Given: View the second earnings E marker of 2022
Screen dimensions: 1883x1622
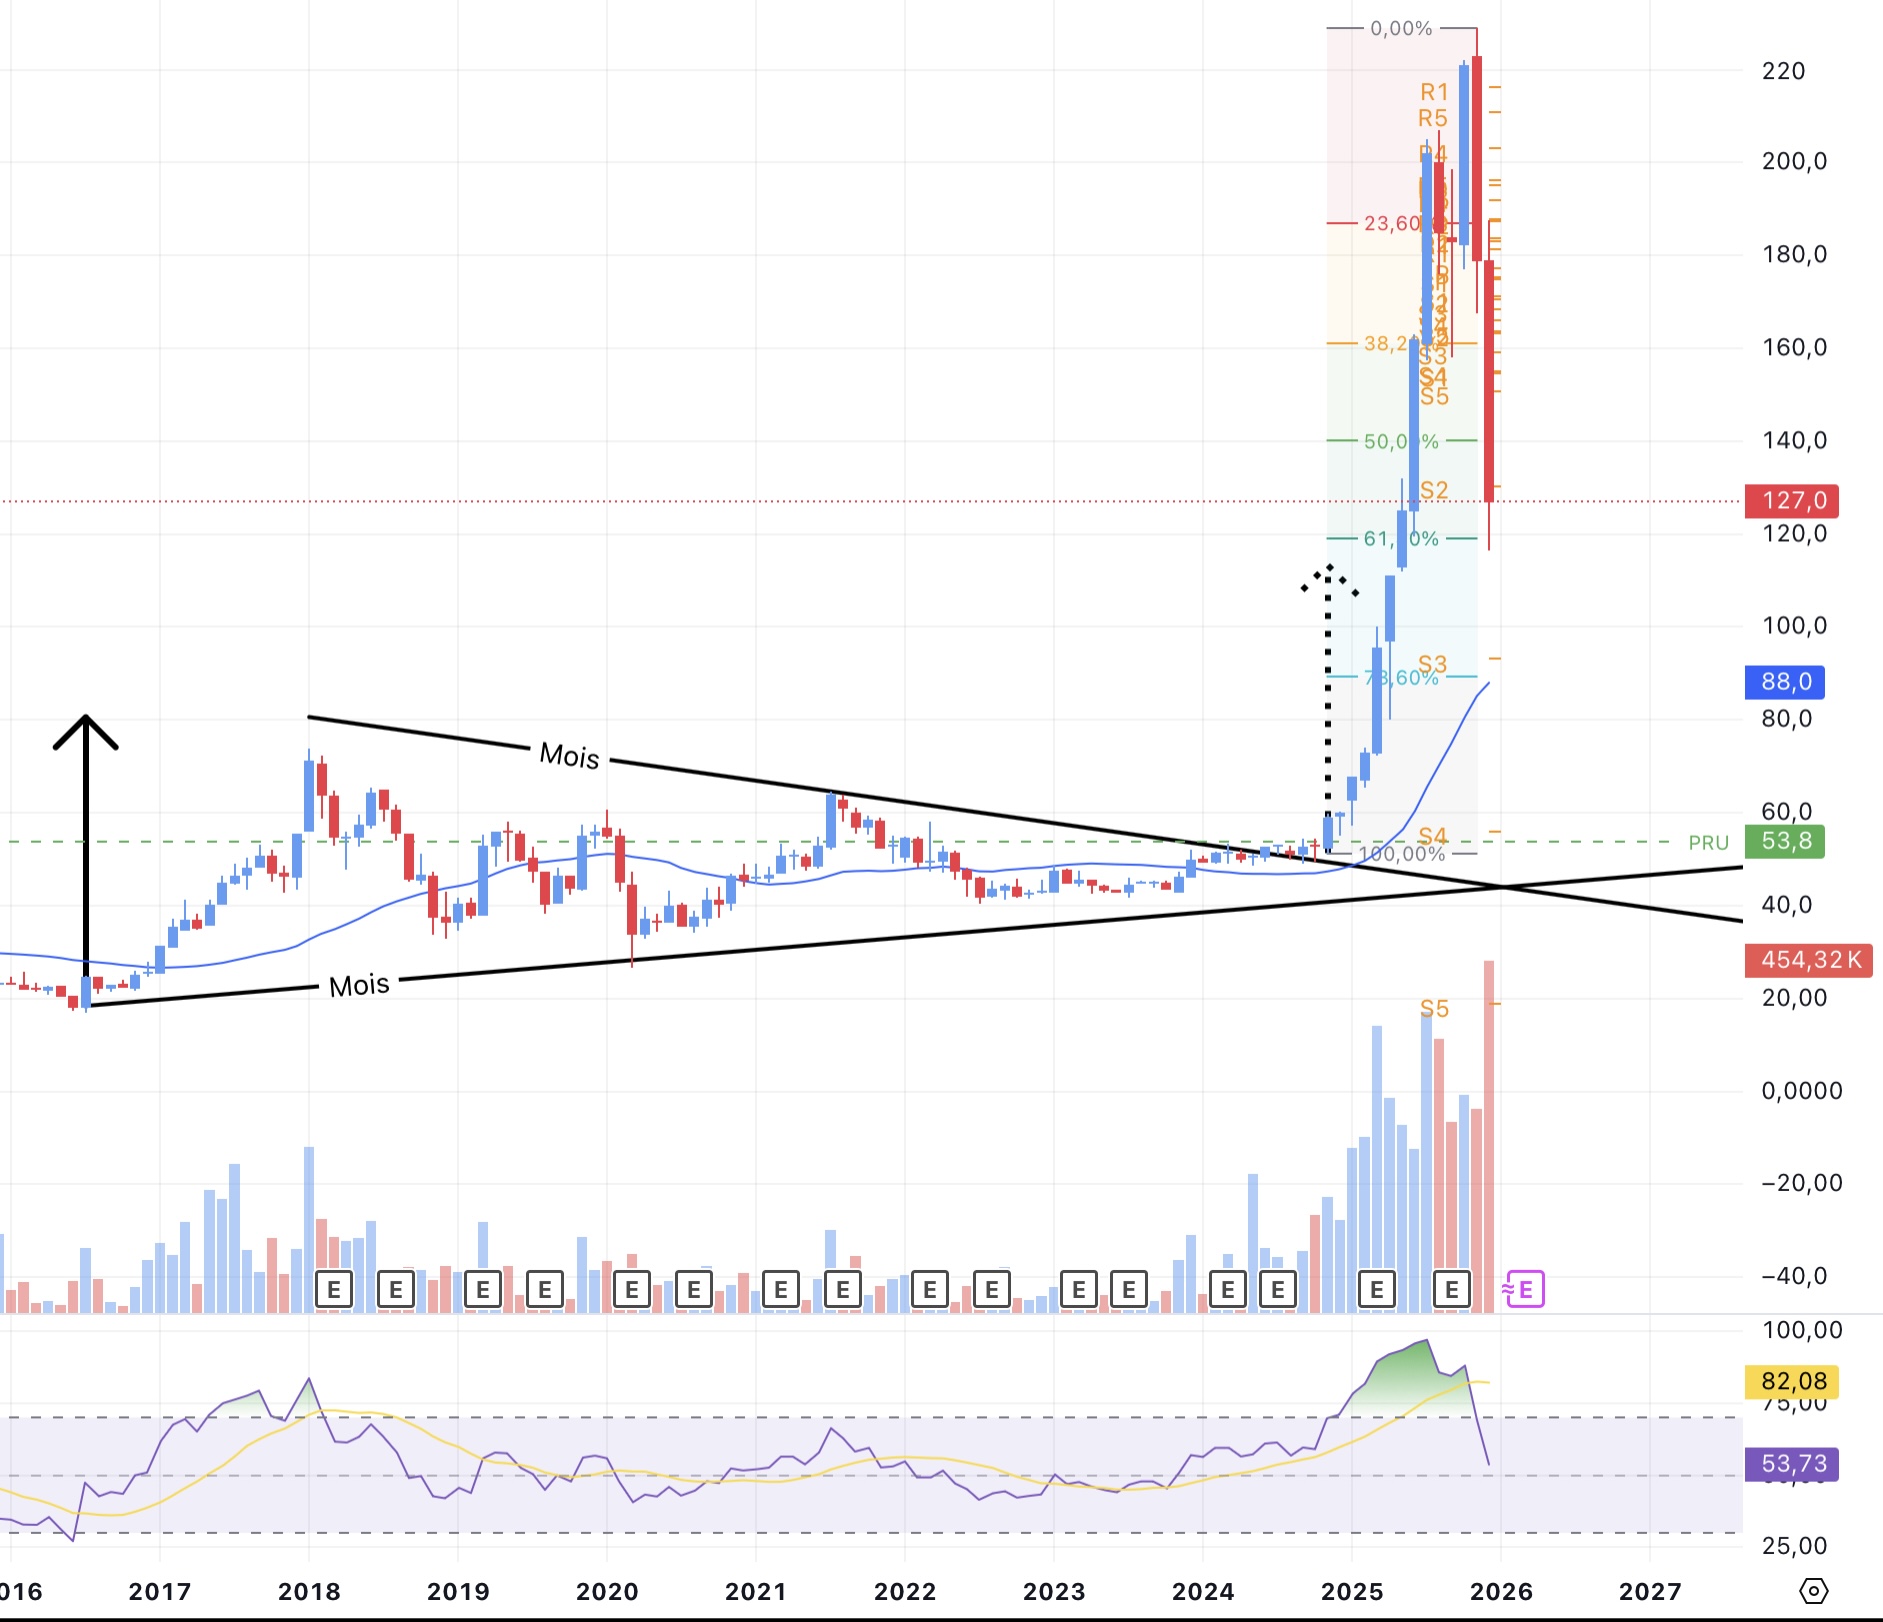Looking at the screenshot, I should click(992, 1289).
